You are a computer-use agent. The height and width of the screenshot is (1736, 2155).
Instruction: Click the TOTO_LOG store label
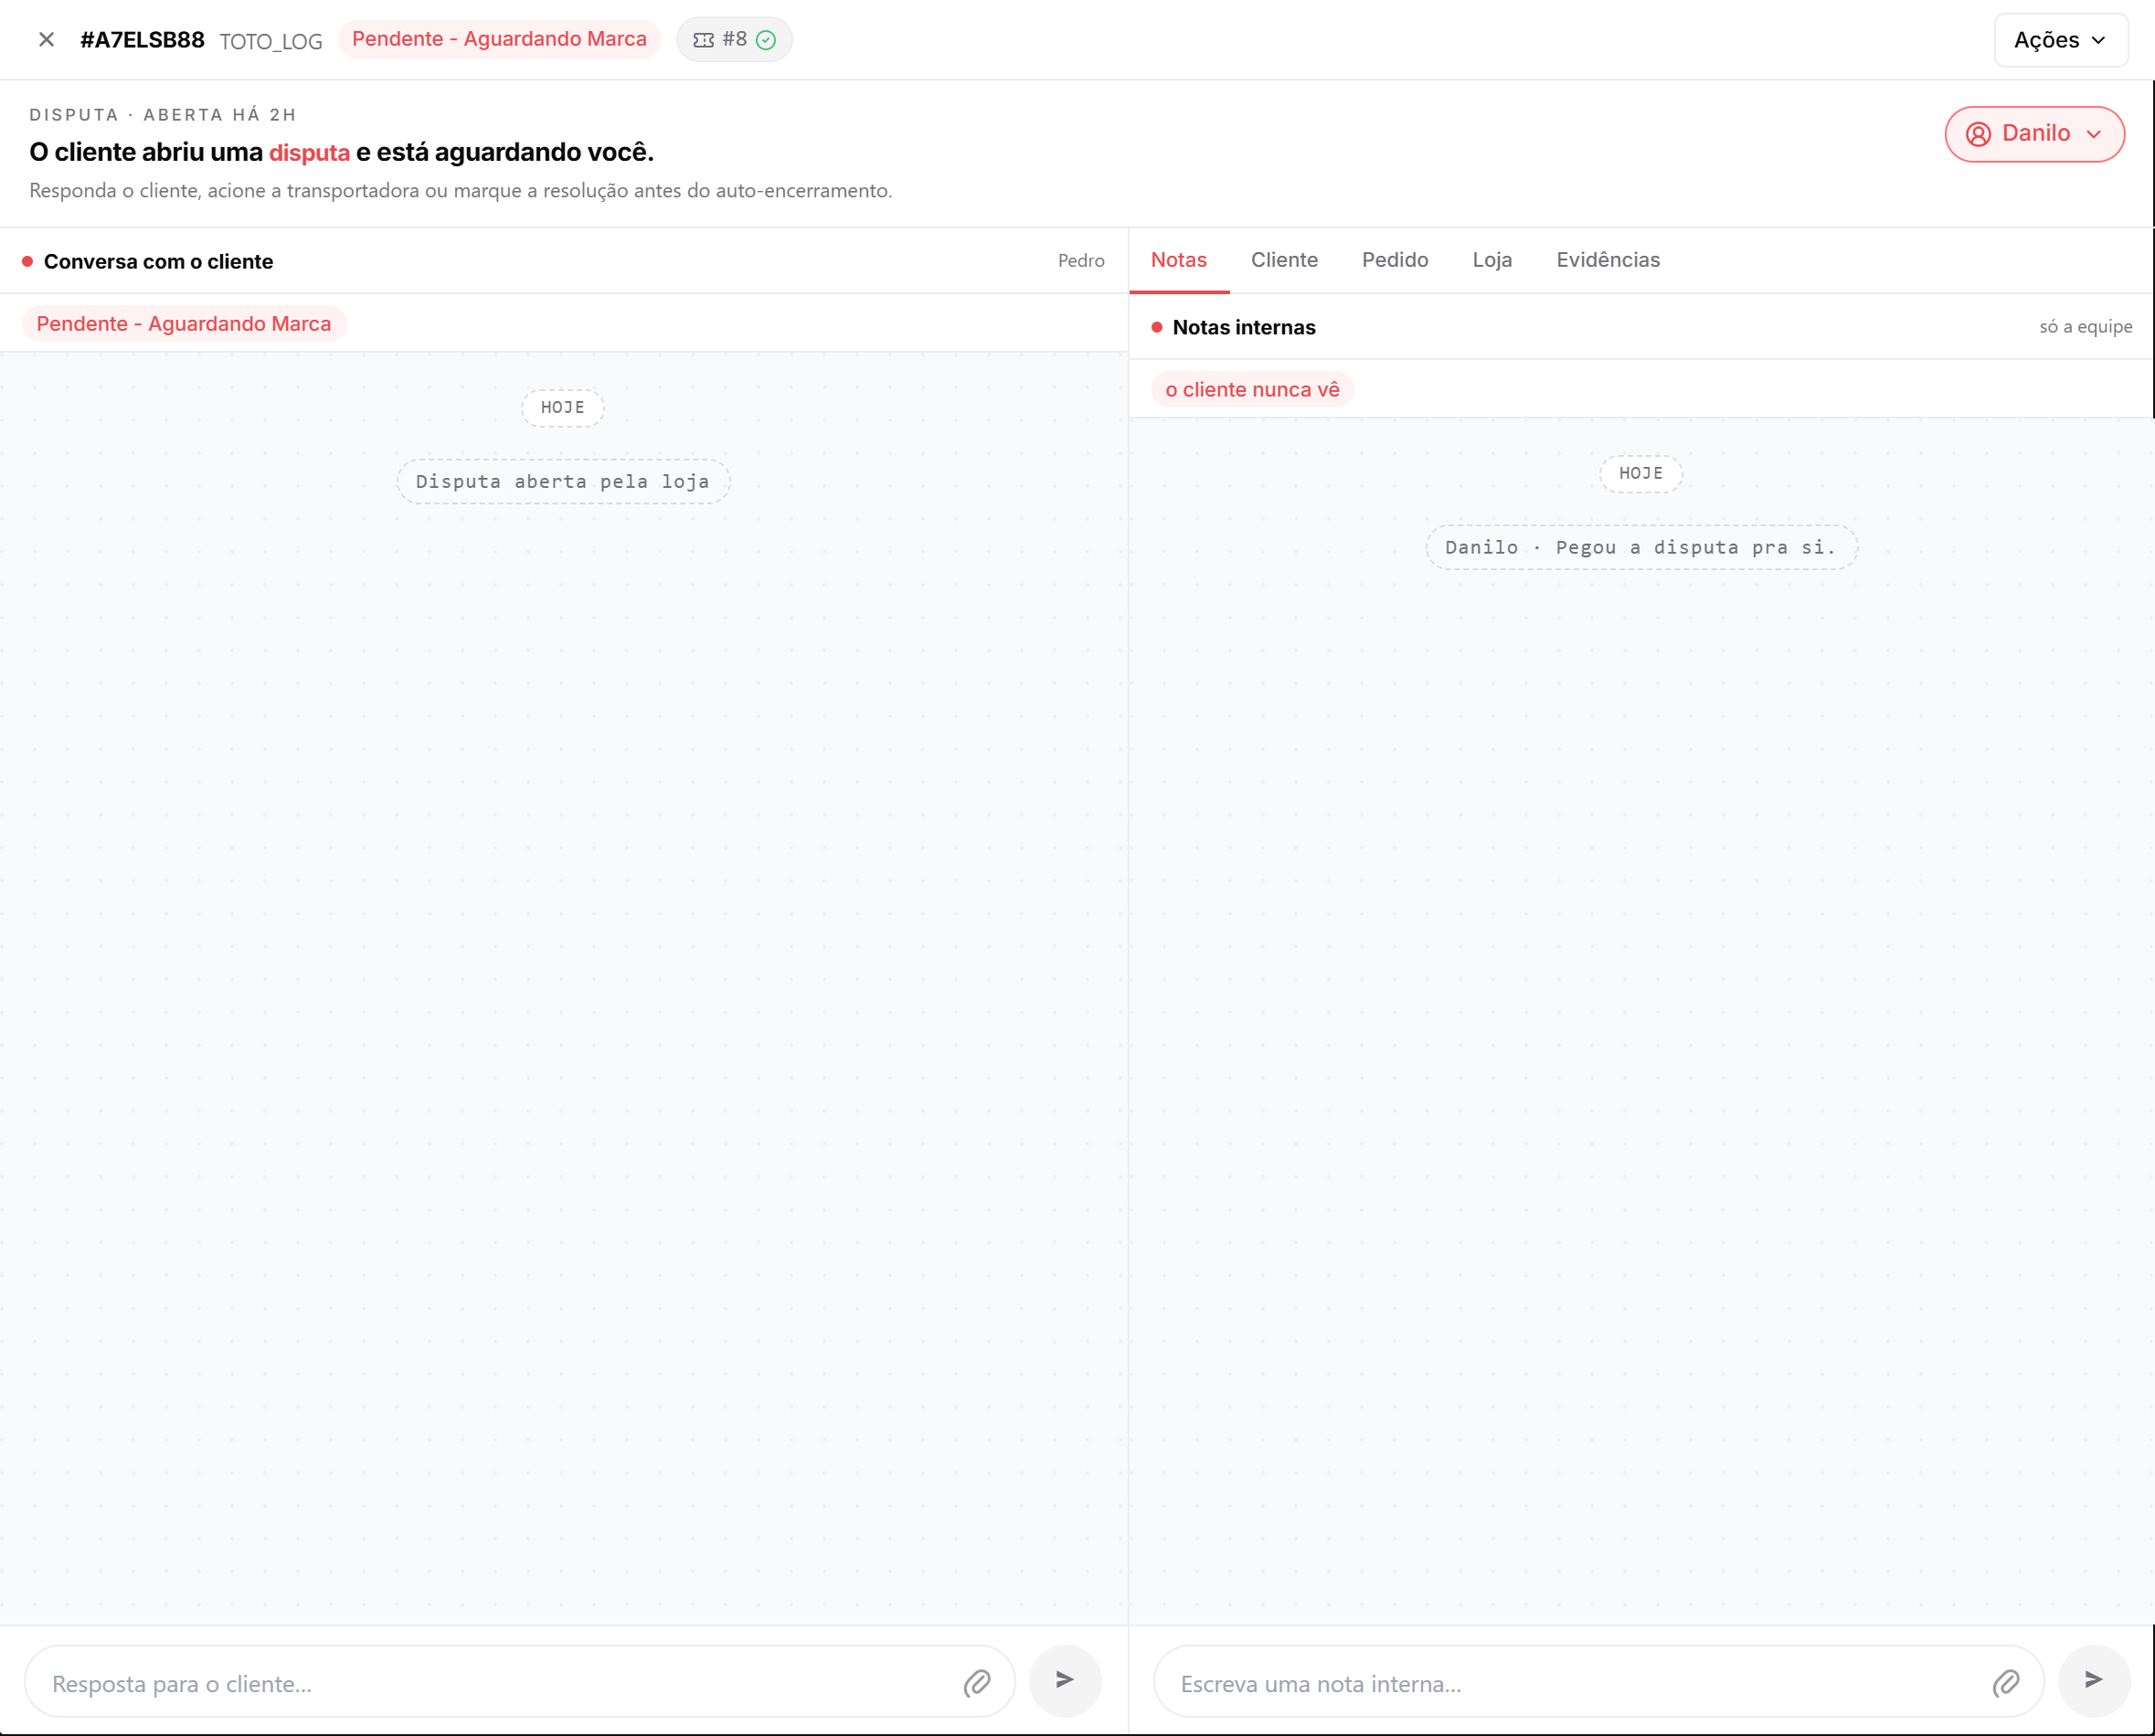[x=271, y=41]
